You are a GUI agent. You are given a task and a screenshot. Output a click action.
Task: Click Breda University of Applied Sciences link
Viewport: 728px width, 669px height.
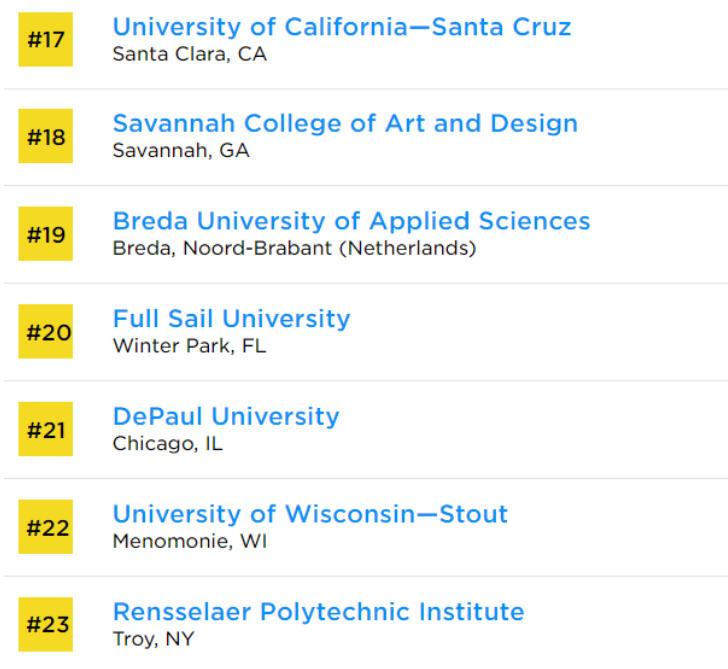coord(351,221)
